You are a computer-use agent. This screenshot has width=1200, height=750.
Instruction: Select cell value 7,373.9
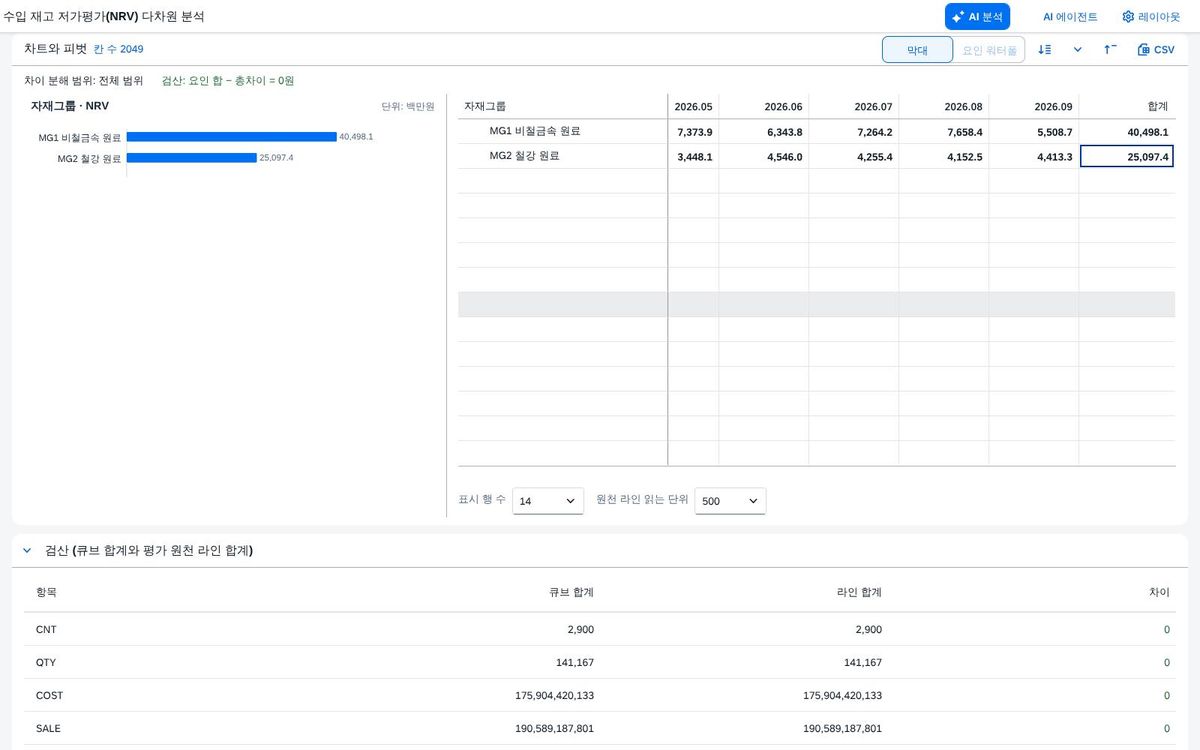pyautogui.click(x=694, y=132)
